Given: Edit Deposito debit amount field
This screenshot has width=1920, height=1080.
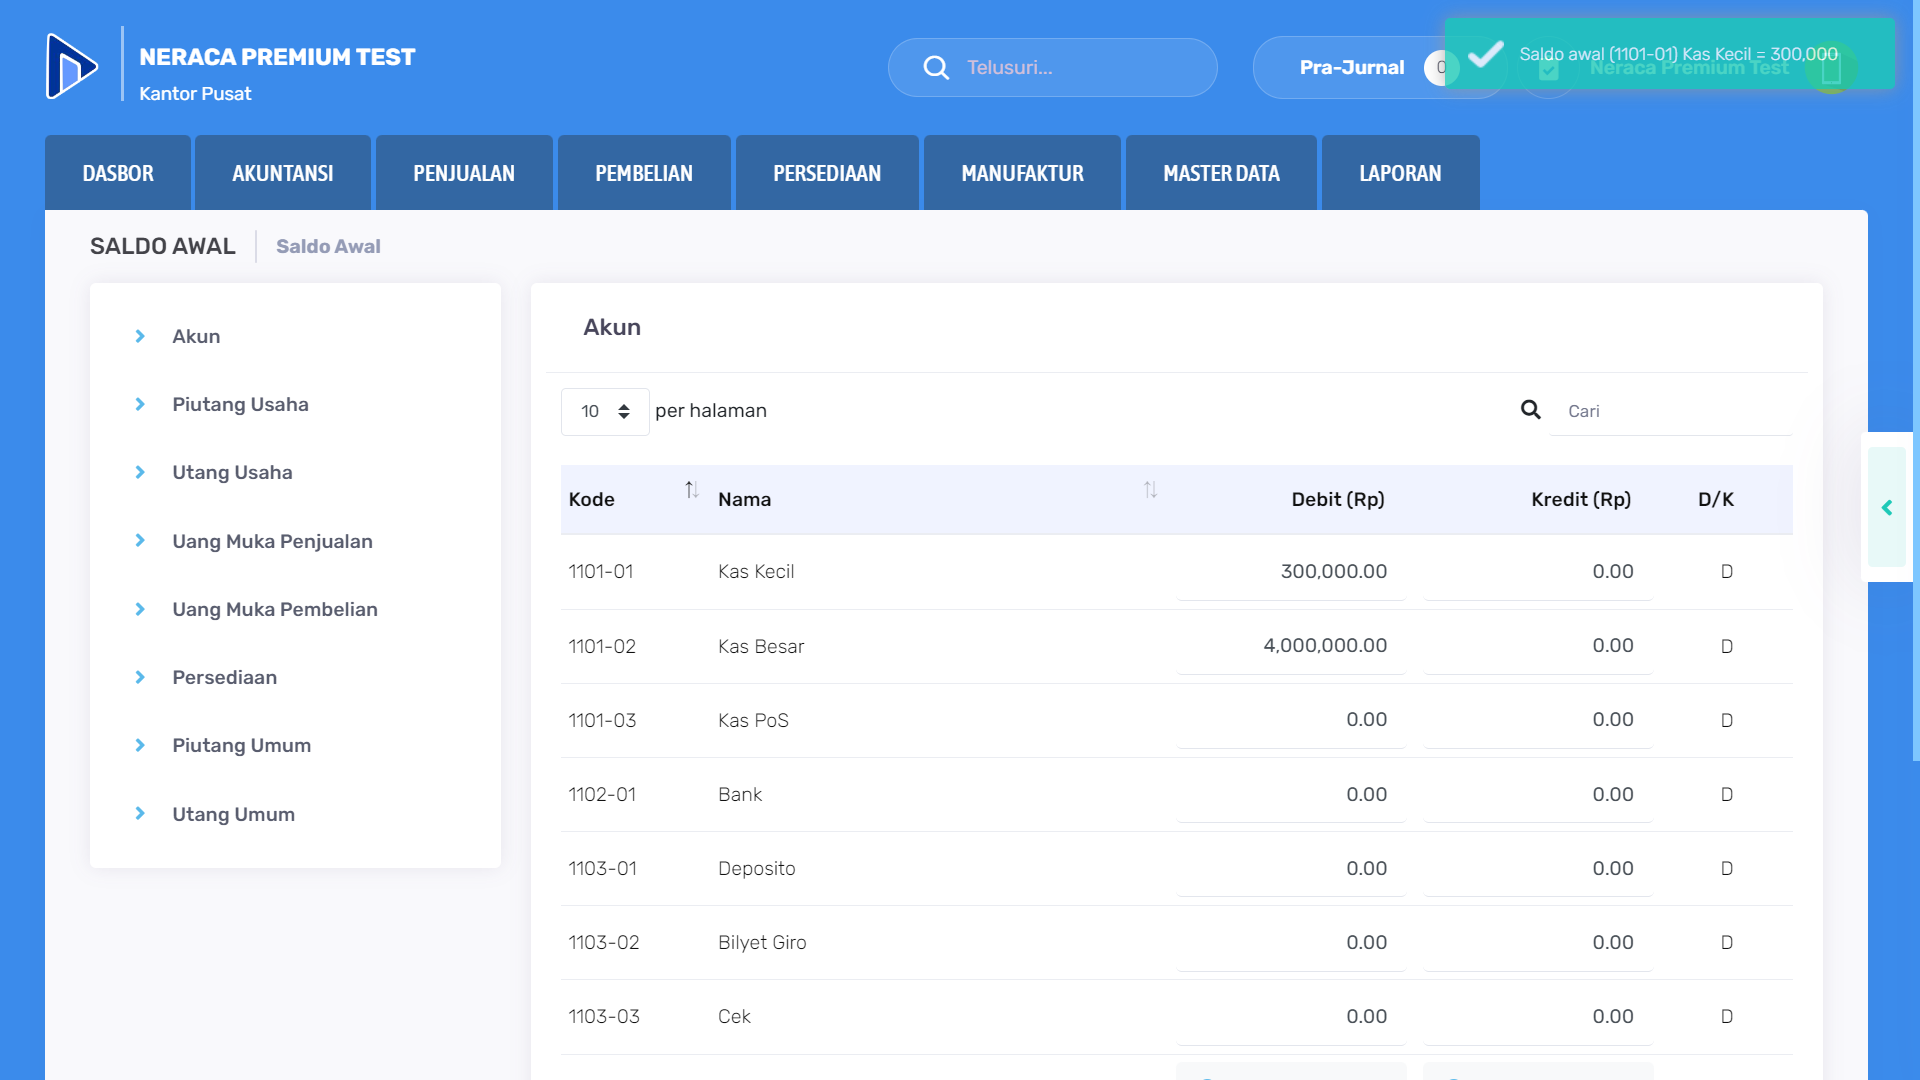Looking at the screenshot, I should tap(1291, 868).
